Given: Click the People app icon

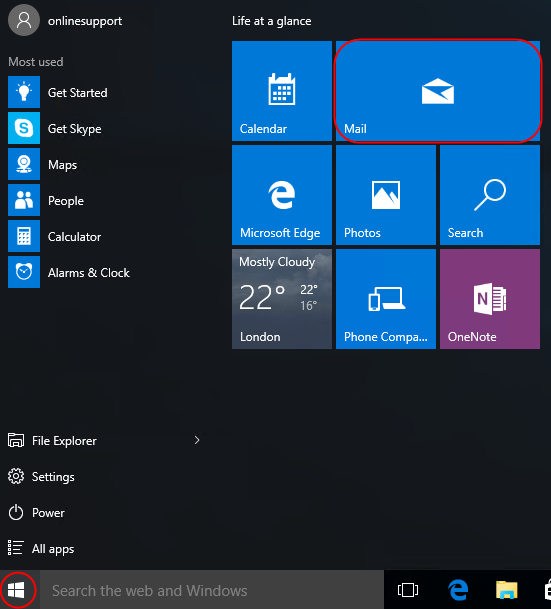Looking at the screenshot, I should (x=24, y=200).
